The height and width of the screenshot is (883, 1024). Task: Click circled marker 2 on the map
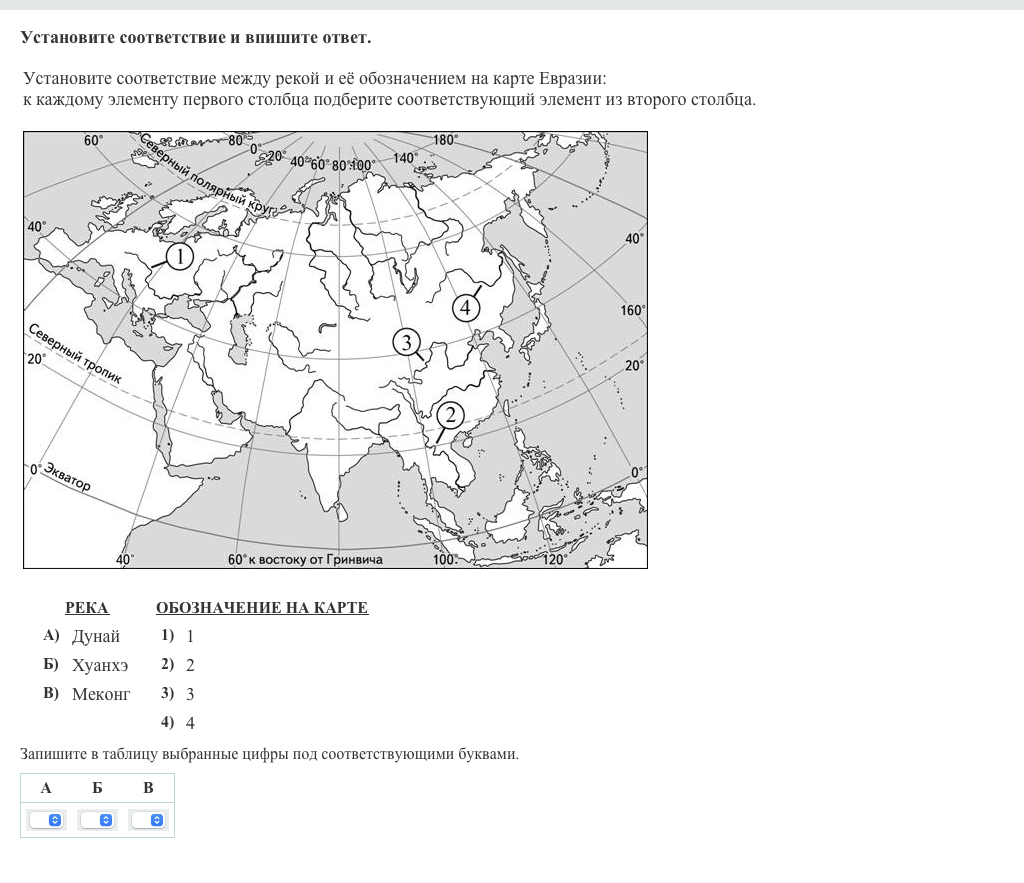tap(450, 414)
